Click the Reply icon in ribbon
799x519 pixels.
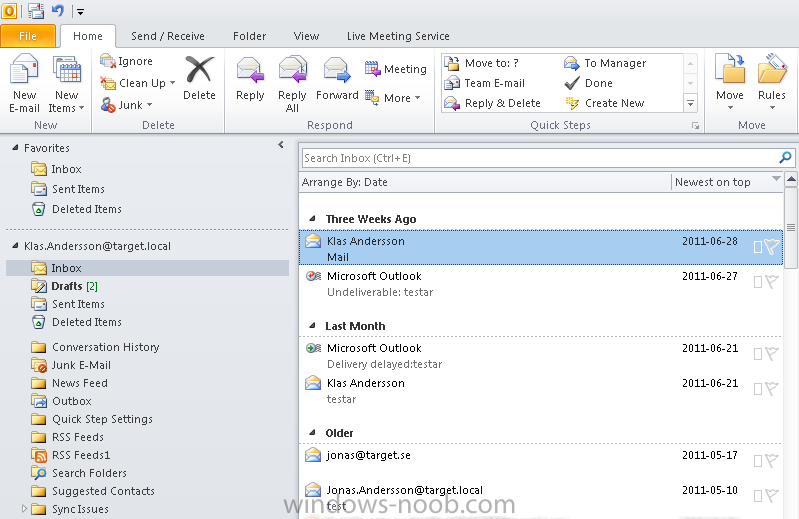(x=250, y=70)
